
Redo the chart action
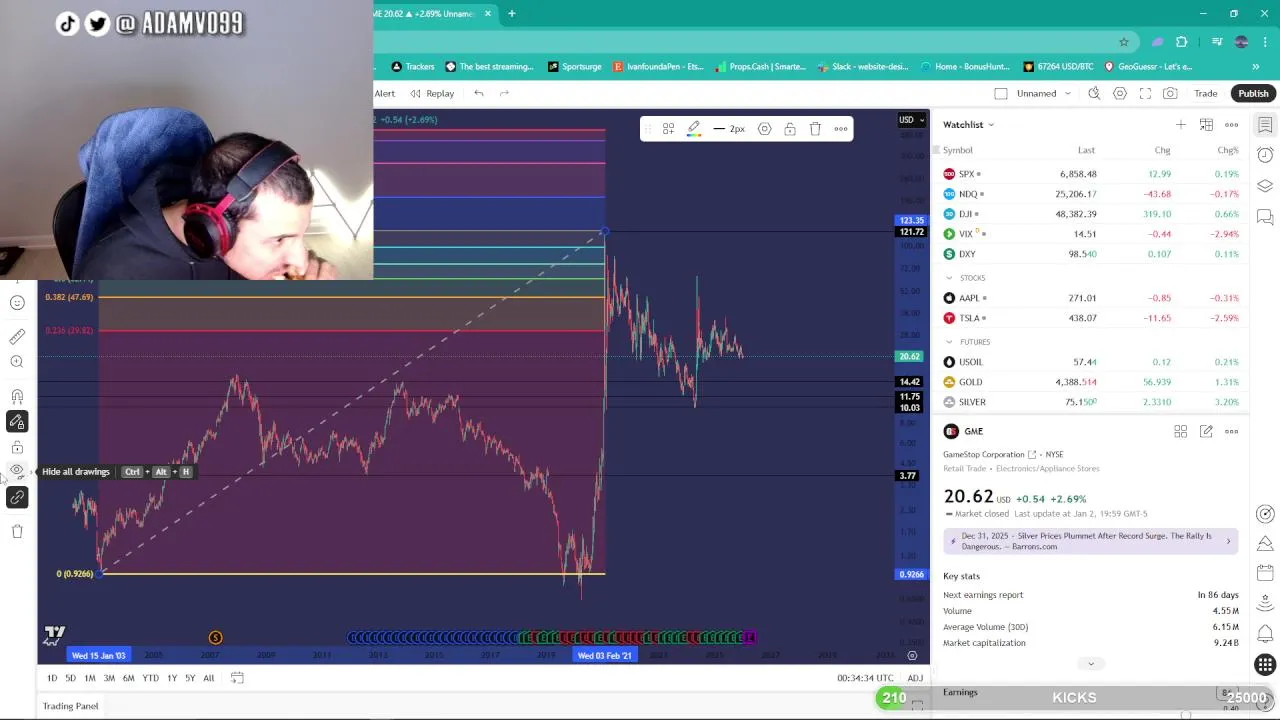tap(504, 93)
